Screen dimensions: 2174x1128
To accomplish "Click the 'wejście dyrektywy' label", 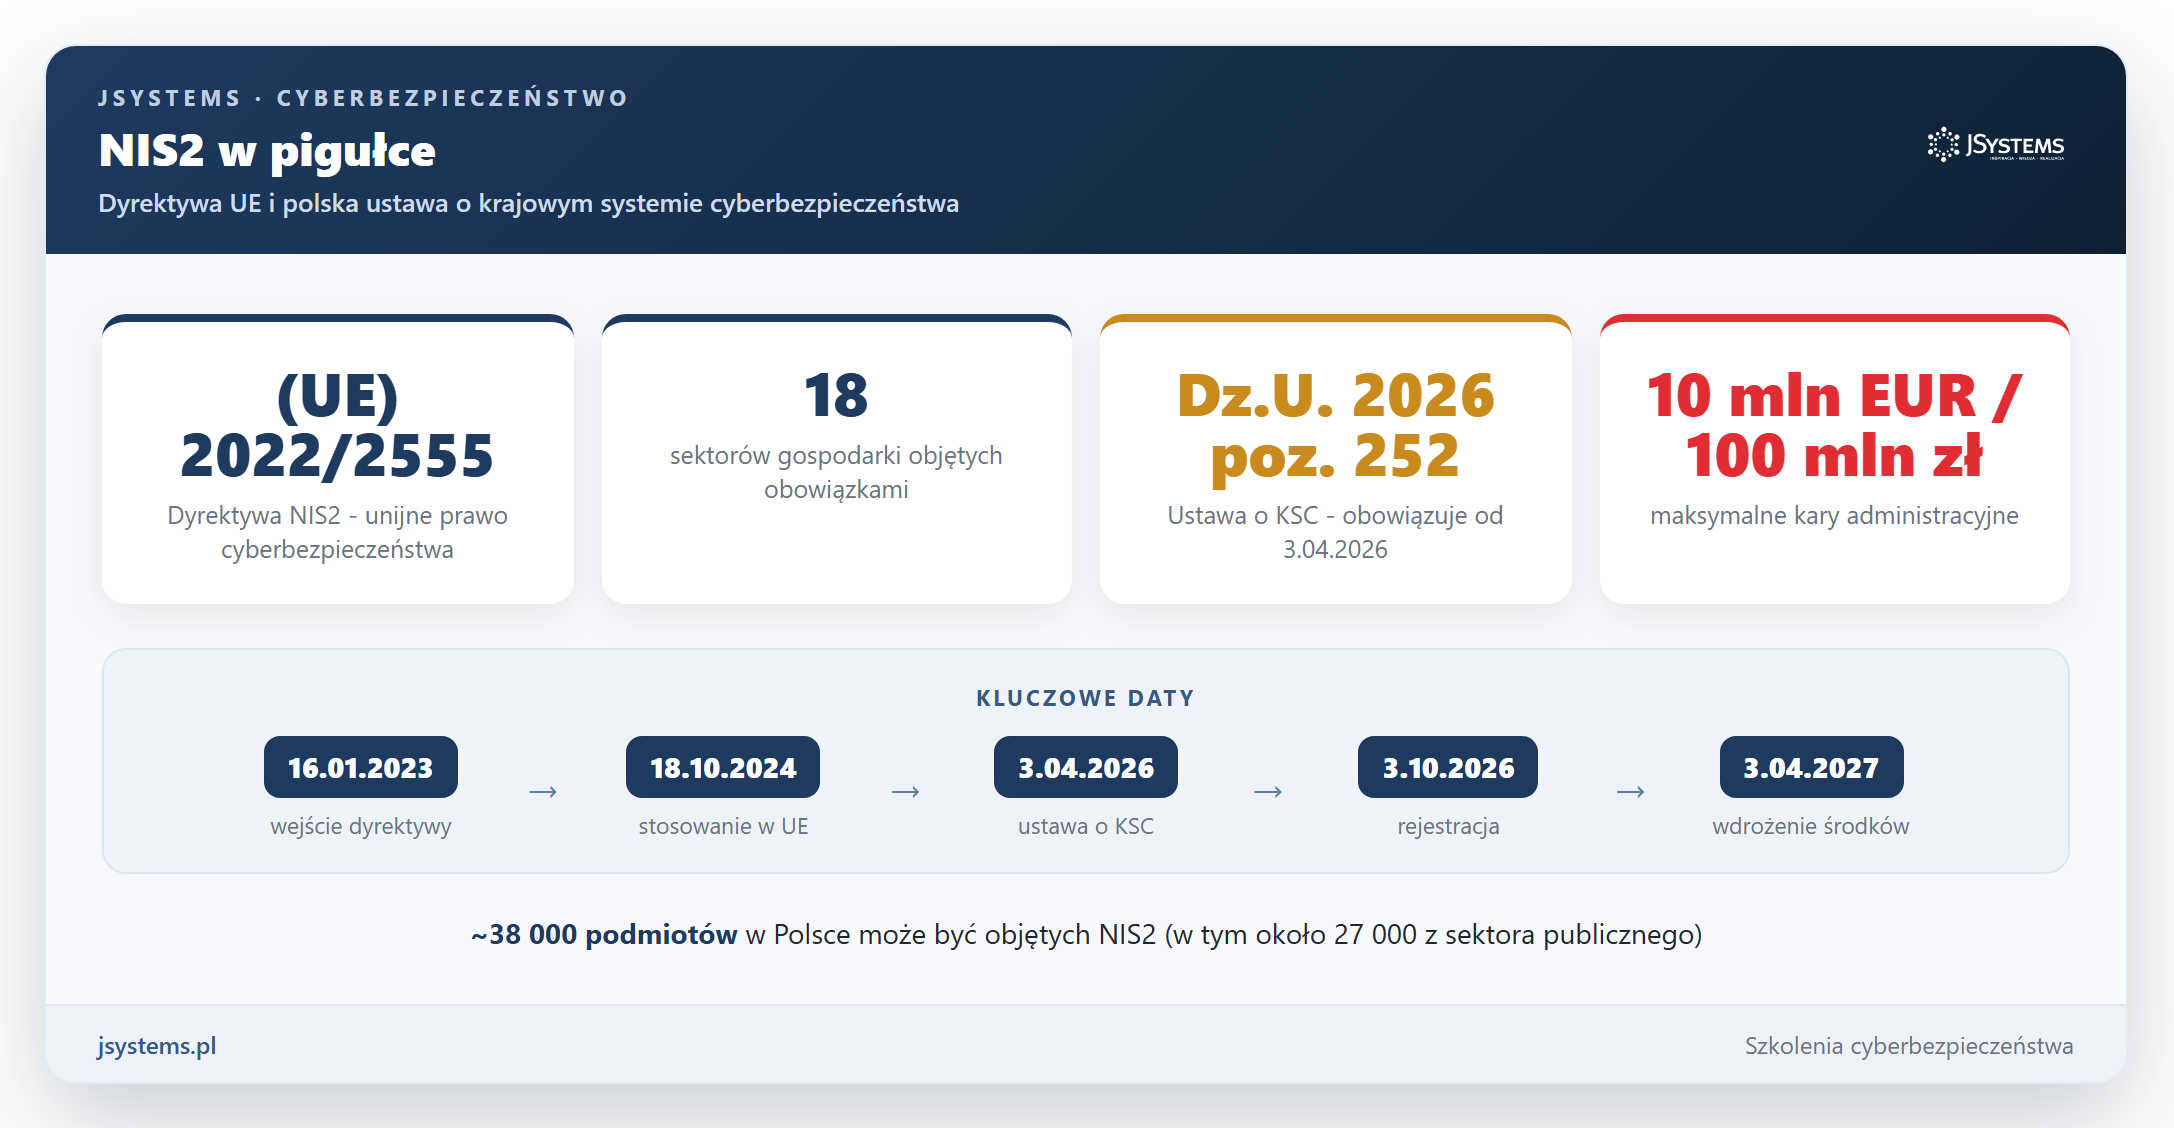I will click(361, 826).
